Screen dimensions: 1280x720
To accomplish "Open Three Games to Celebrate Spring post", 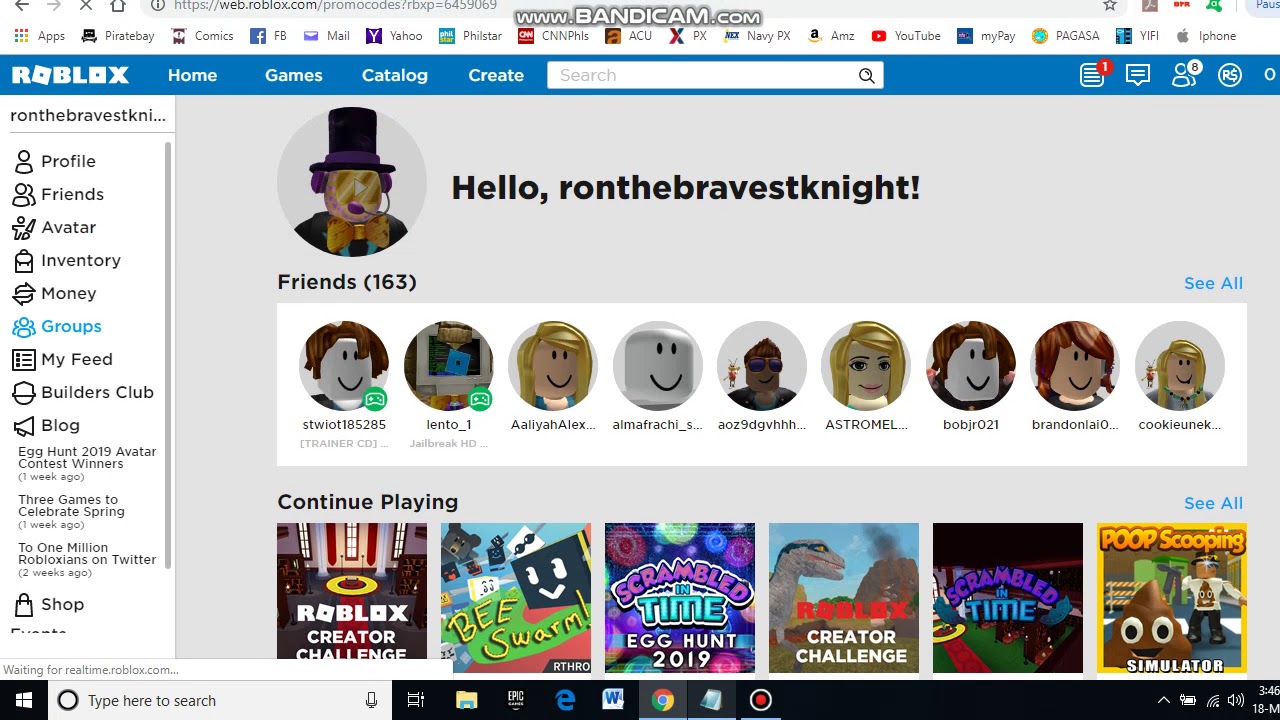I will (71, 506).
